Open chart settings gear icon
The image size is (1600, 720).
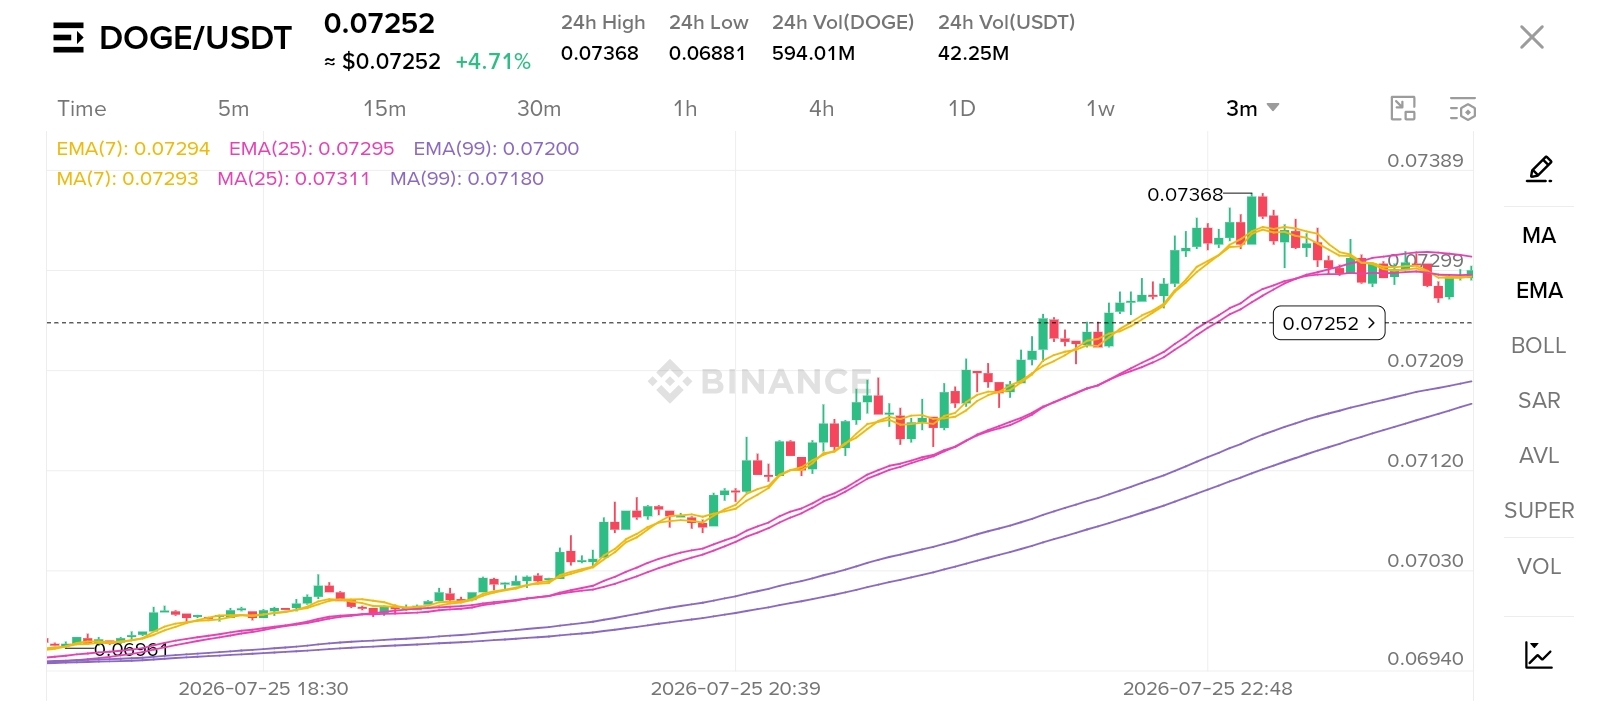click(x=1463, y=109)
